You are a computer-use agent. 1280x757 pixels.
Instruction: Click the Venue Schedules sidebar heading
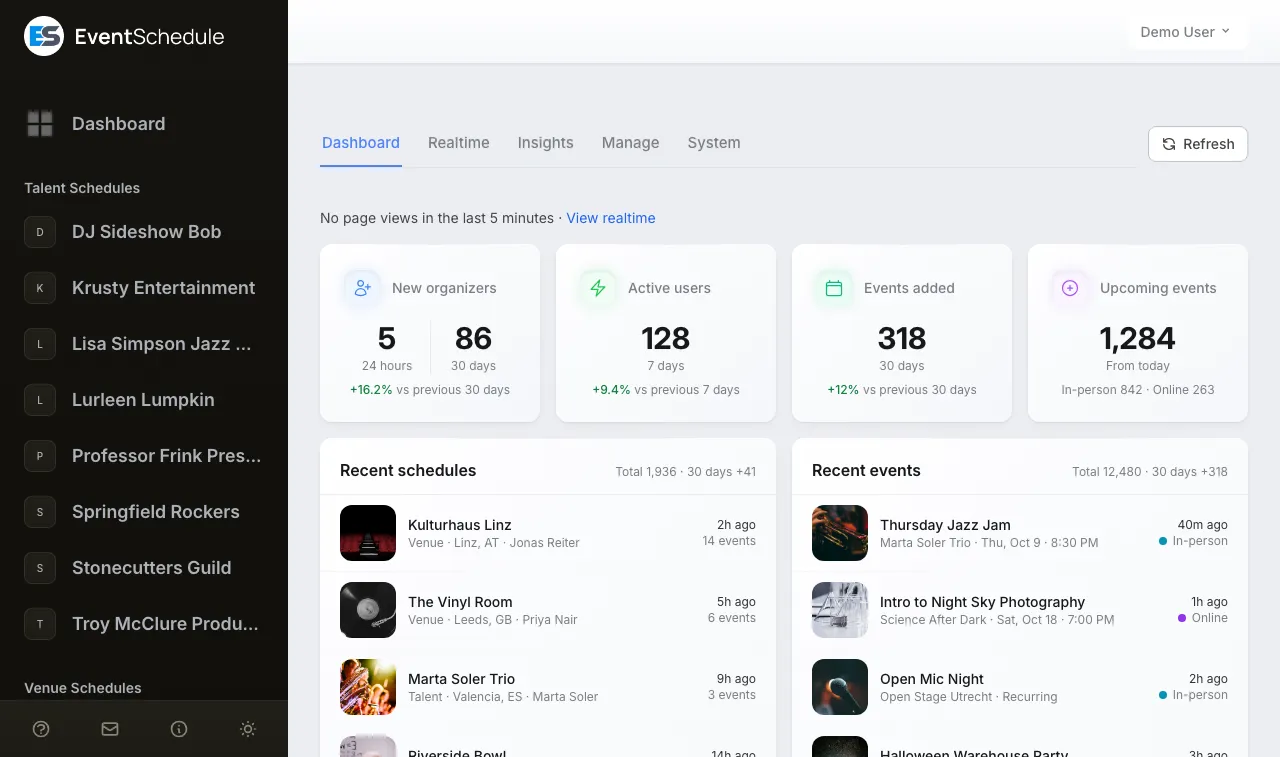click(x=83, y=688)
